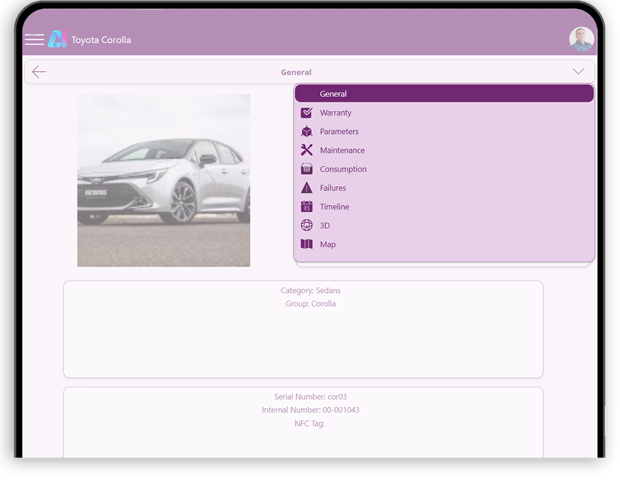Viewport: 620px width, 488px height.
Task: Select Warranty menu entry
Action: pyautogui.click(x=444, y=113)
